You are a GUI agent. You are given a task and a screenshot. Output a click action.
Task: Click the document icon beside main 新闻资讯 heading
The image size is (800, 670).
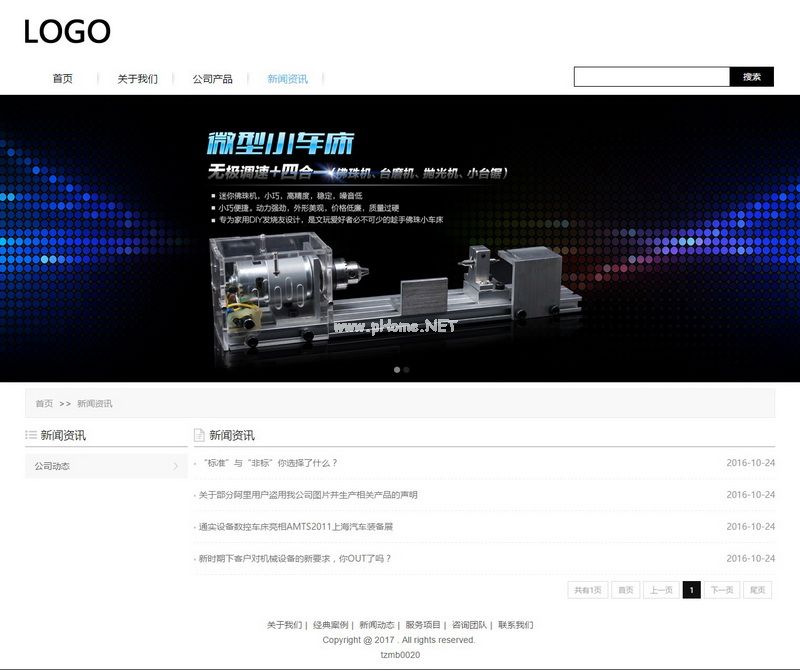point(199,435)
